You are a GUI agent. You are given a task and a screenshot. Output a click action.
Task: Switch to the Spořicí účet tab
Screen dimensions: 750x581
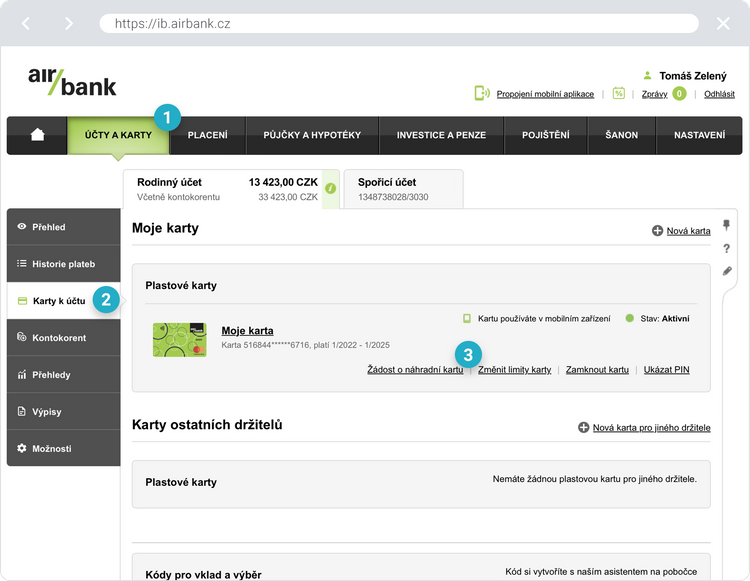click(403, 188)
